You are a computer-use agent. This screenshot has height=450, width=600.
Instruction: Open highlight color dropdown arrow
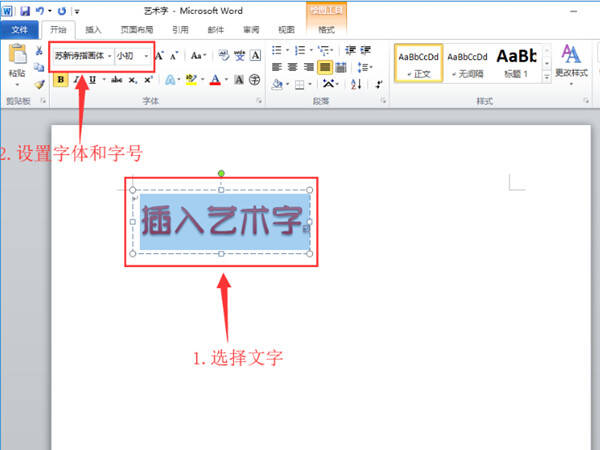pos(202,80)
